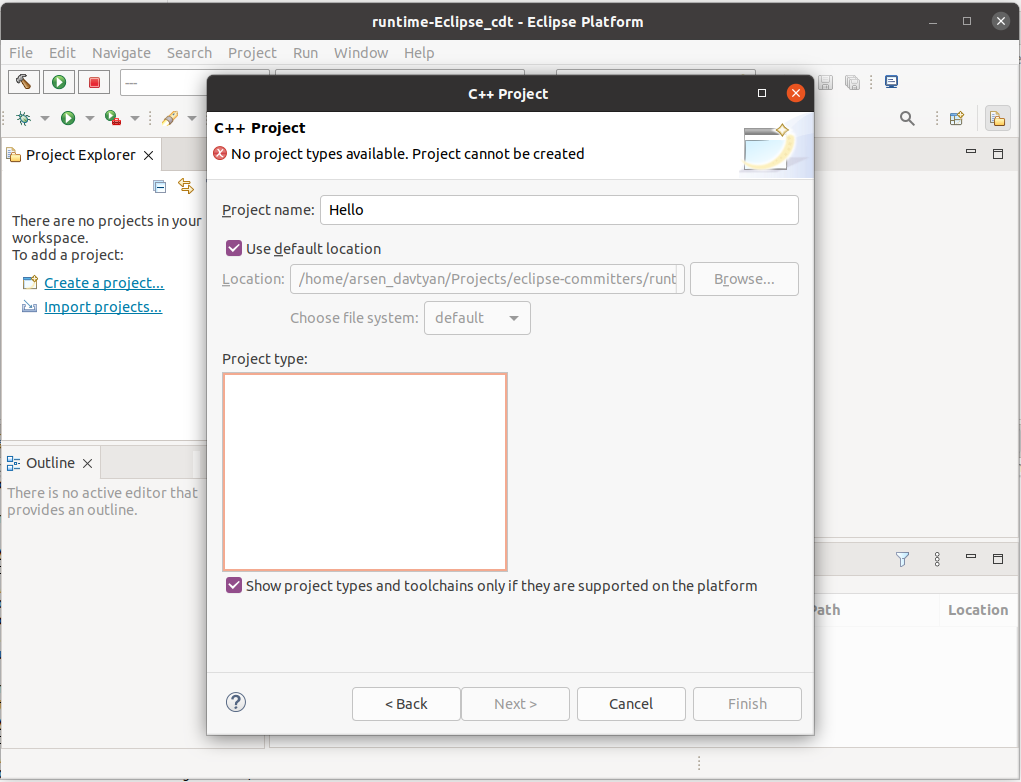Screen dimensions: 1021x782
Task: Close the Outline view tab
Action: [x=87, y=463]
